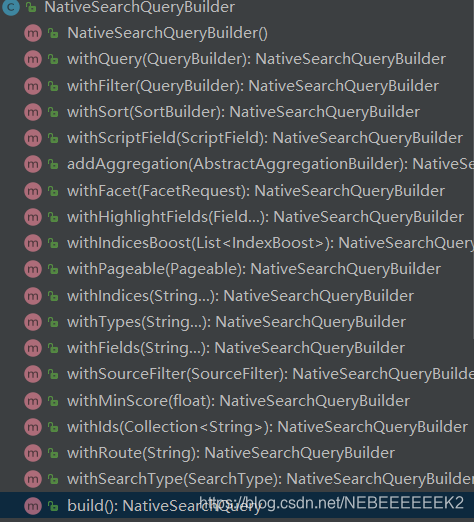Viewport: 474px width, 522px height.
Task: Click the method icon next to withSearchType
Action: pyautogui.click(x=33, y=479)
